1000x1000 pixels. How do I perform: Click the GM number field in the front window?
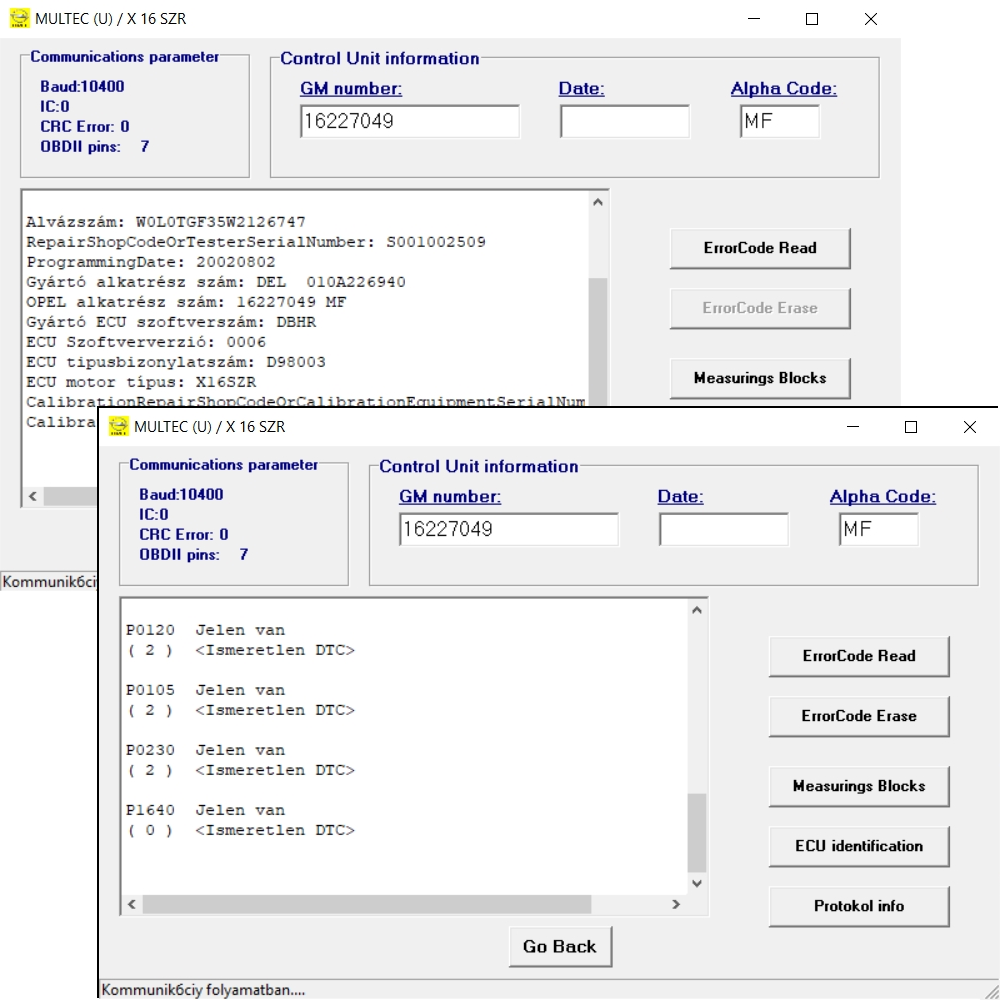coord(508,530)
